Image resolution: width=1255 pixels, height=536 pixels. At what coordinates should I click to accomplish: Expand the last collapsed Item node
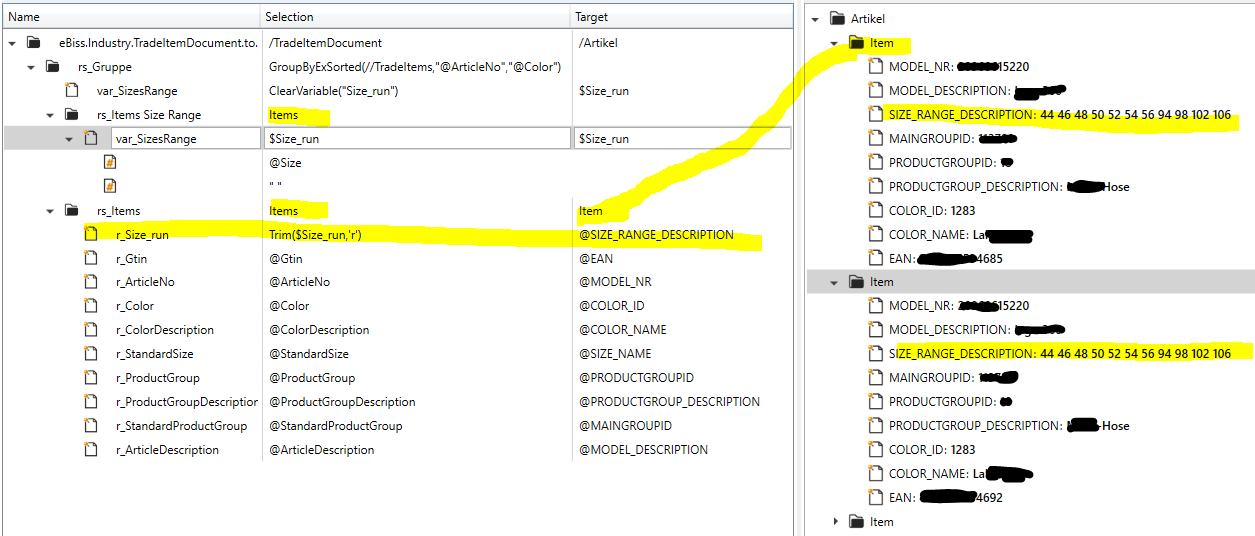[x=836, y=522]
